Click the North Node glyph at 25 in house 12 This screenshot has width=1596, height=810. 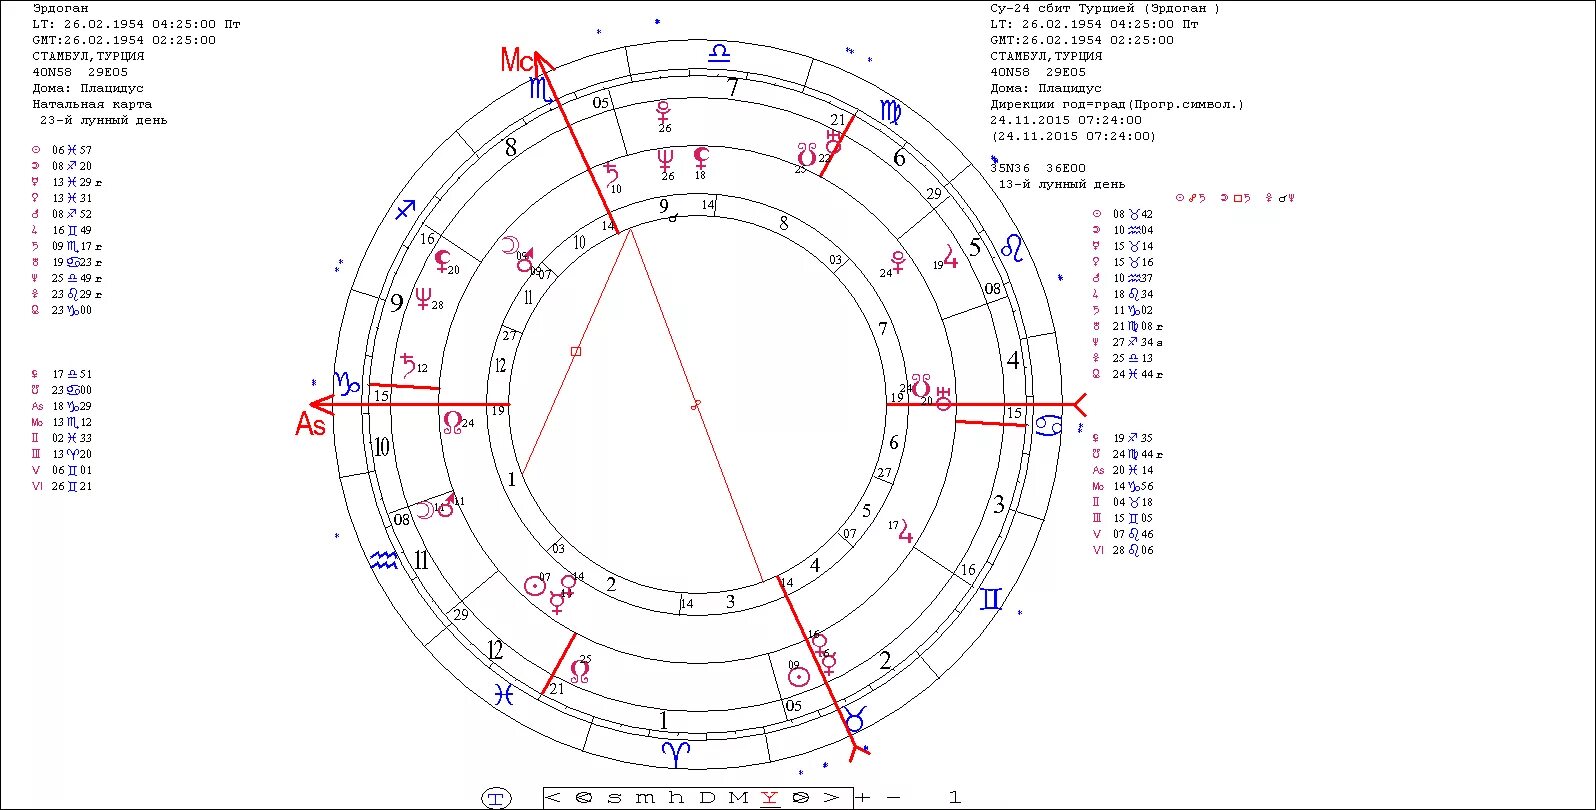pos(579,670)
